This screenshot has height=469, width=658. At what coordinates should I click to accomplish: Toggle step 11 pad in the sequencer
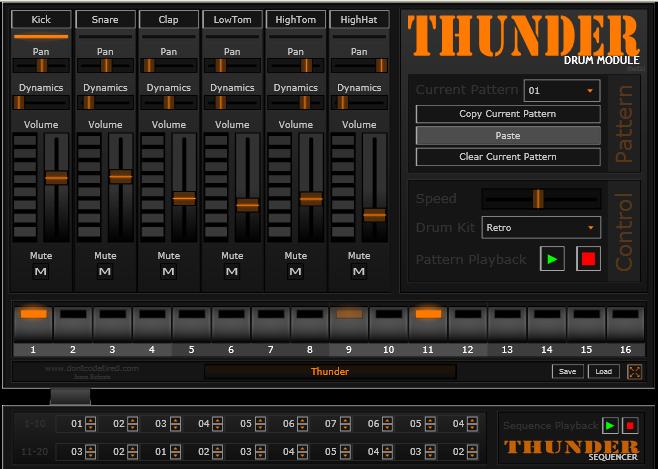coord(428,321)
